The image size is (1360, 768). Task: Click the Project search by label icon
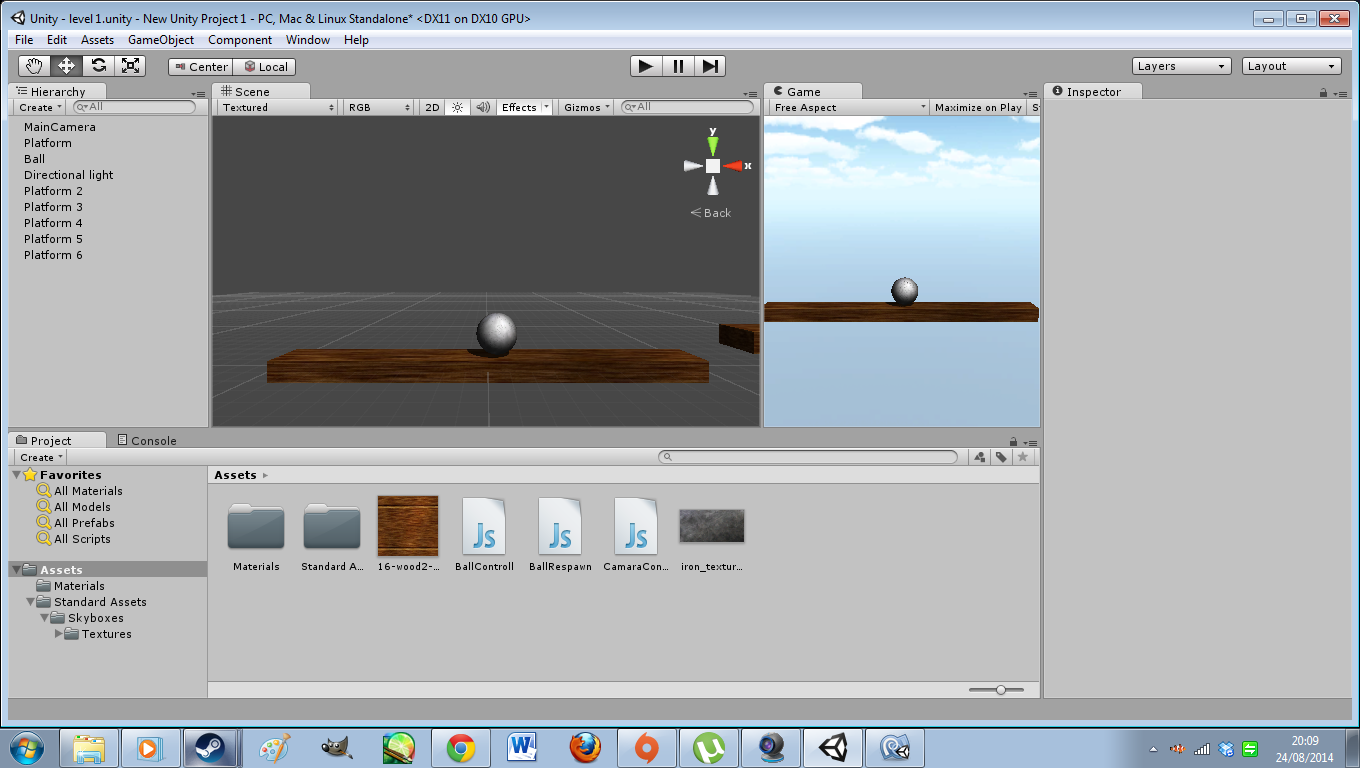pyautogui.click(x=1000, y=457)
